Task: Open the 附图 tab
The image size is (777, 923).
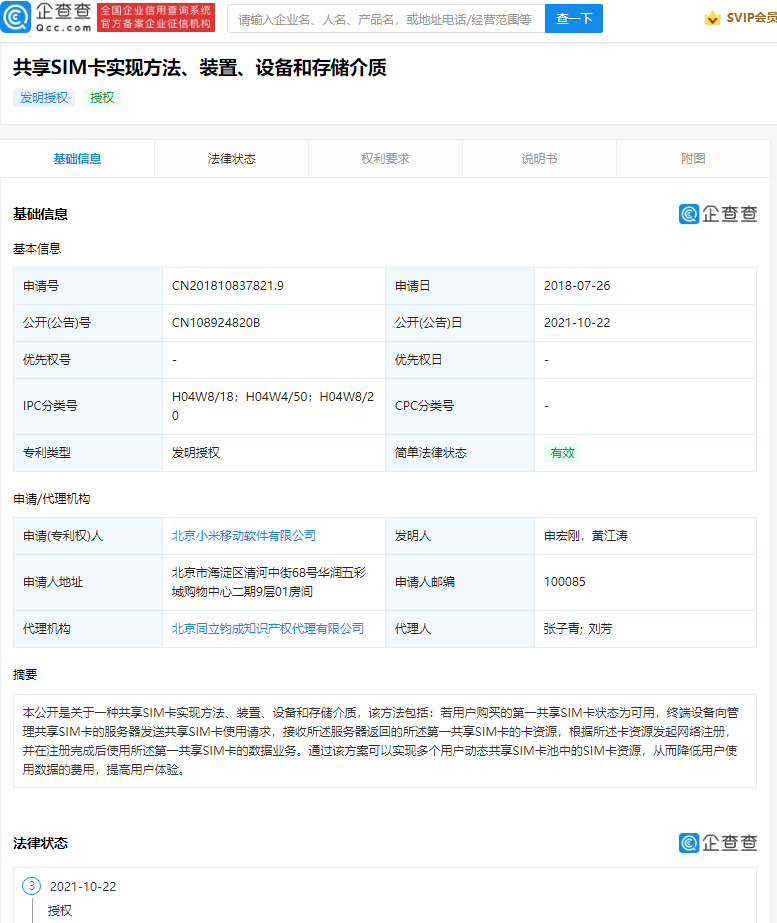Action: click(693, 158)
